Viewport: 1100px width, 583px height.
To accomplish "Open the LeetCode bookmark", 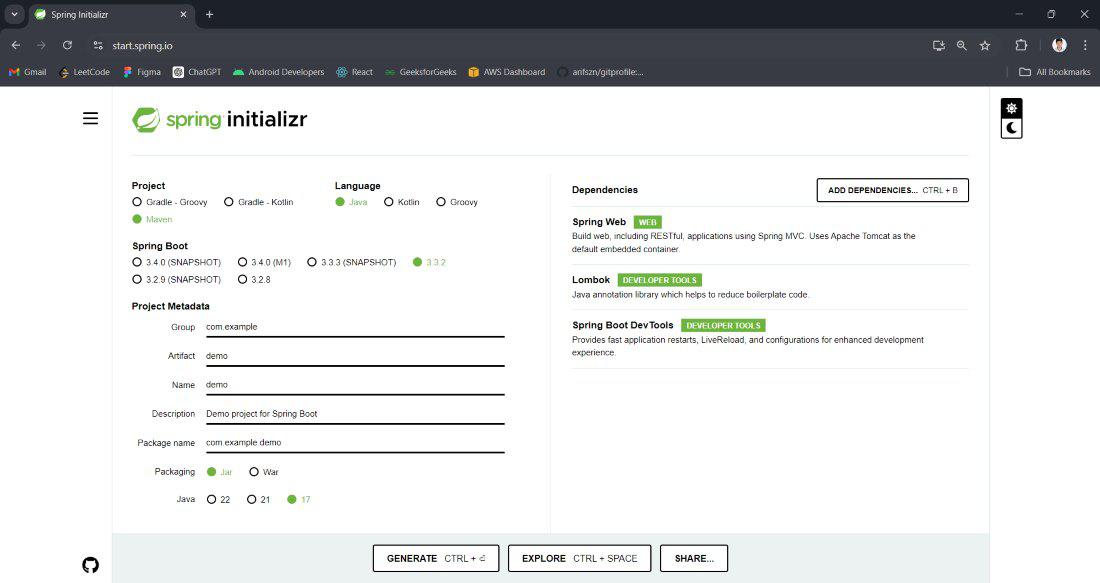I will pos(85,72).
